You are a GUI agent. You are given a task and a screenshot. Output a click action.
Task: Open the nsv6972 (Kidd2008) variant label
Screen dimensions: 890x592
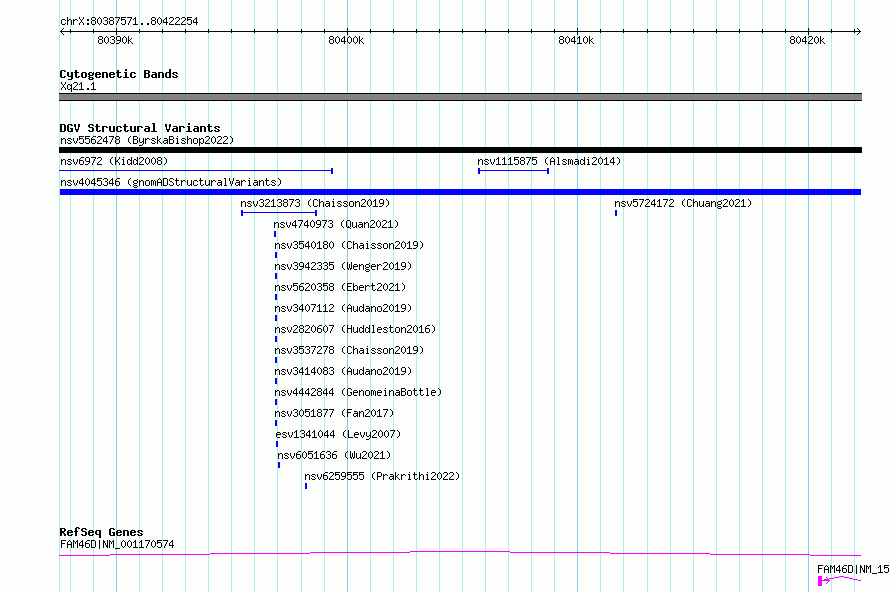tap(114, 161)
